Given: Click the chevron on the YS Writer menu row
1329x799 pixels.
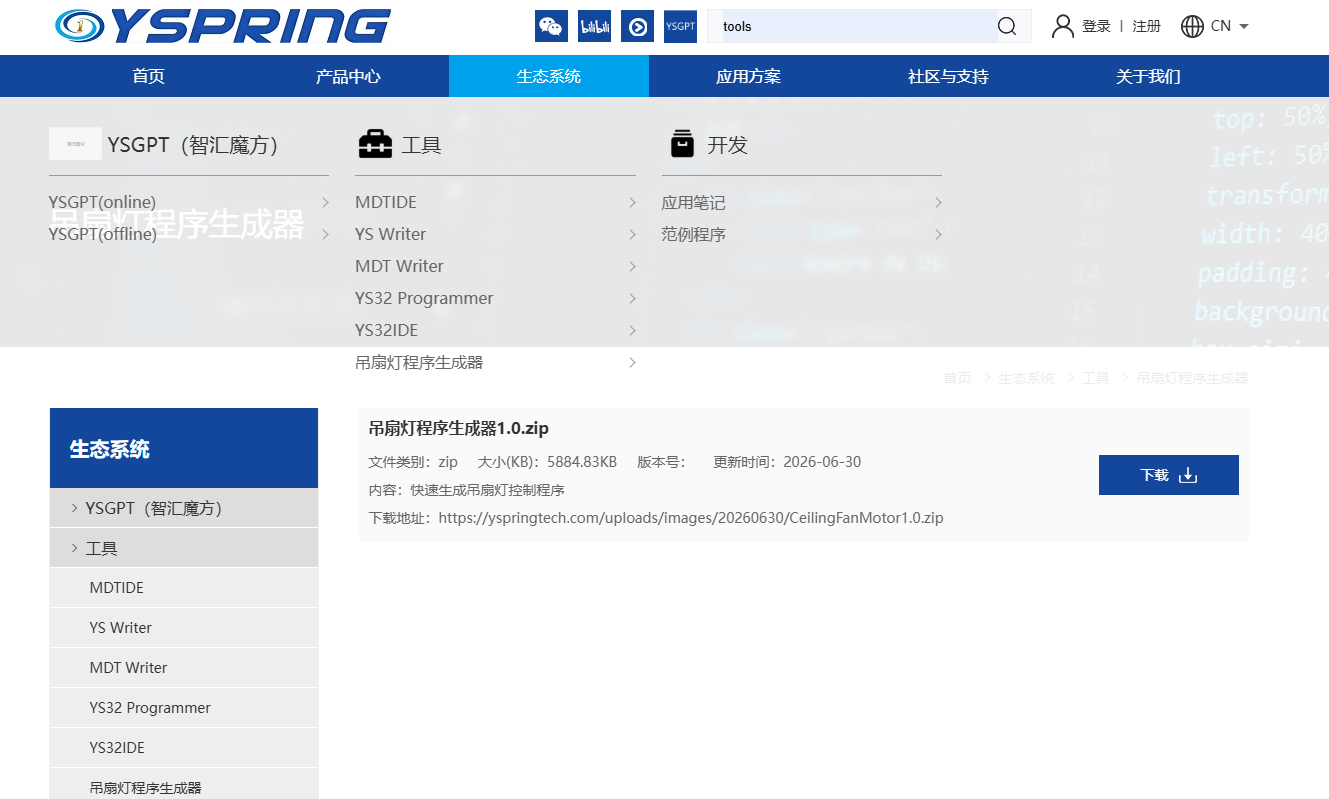Looking at the screenshot, I should tap(633, 234).
